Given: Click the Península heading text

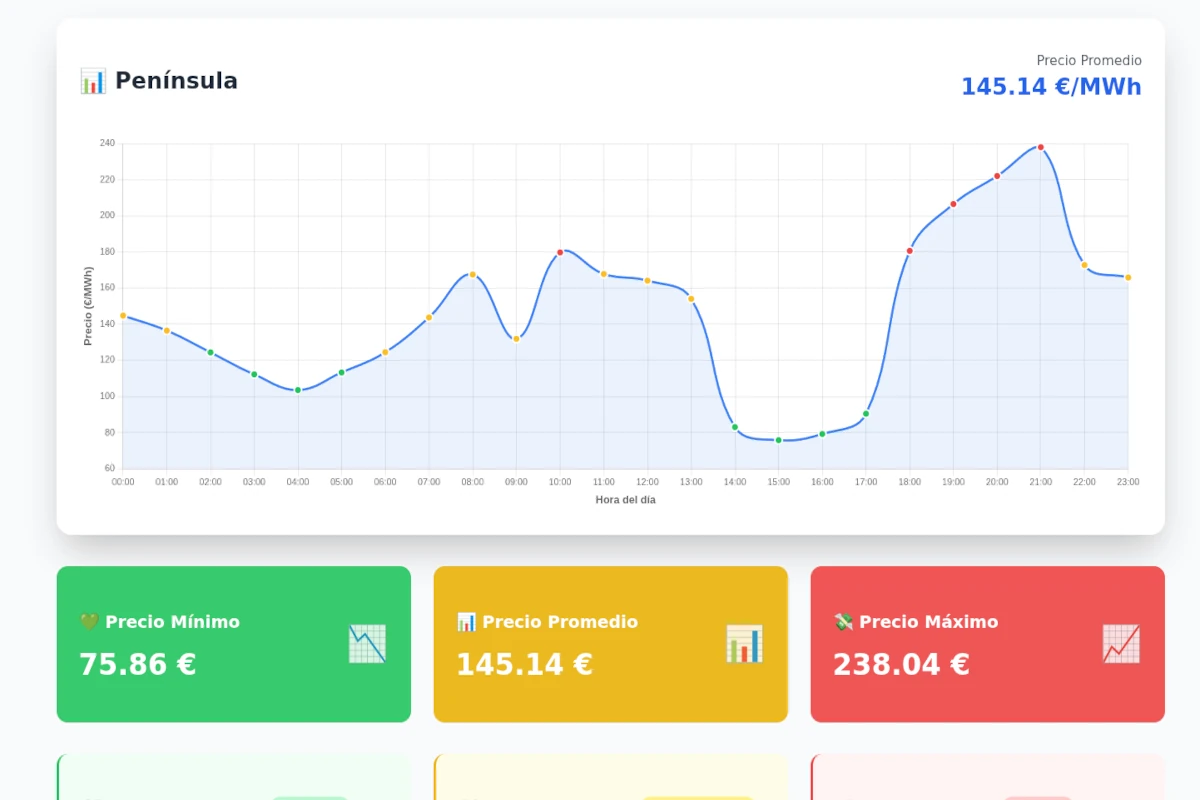Looking at the screenshot, I should click(176, 81).
